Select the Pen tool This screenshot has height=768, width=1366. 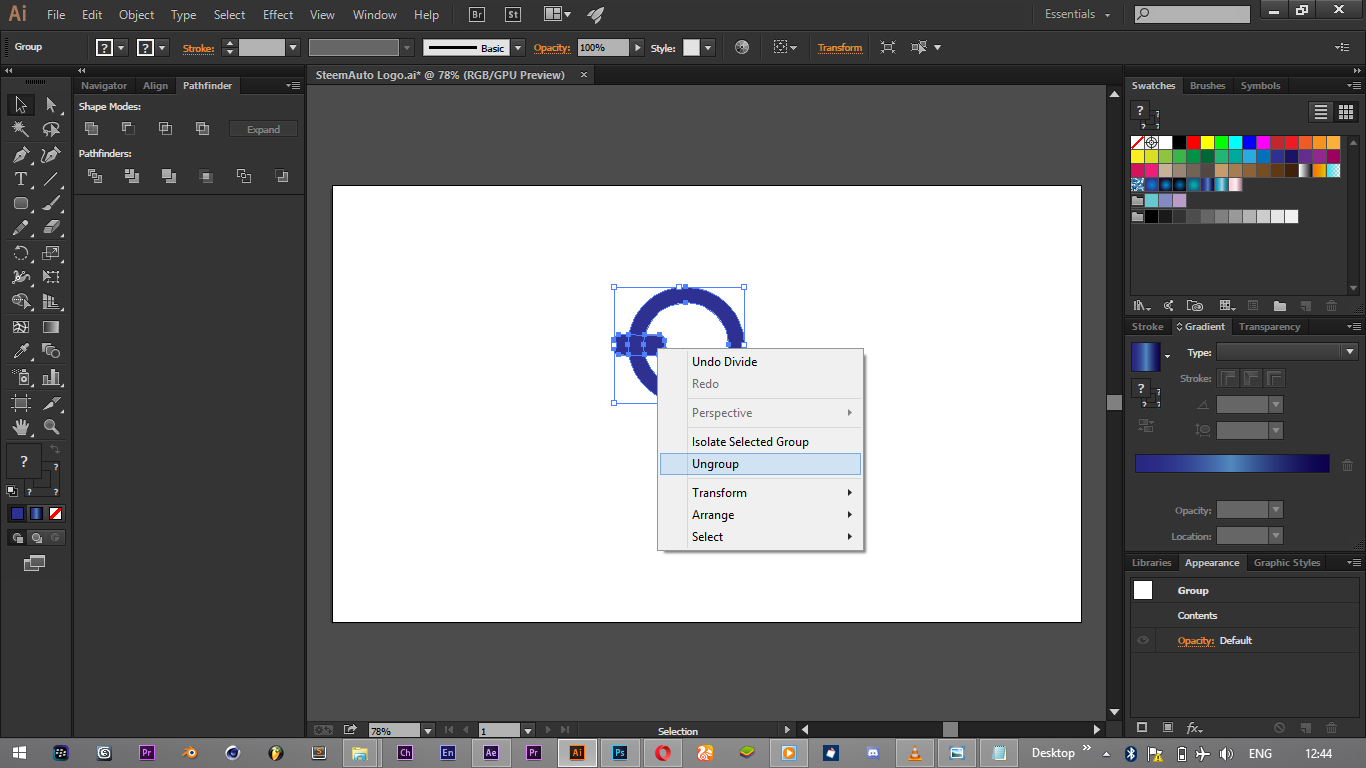click(x=20, y=154)
